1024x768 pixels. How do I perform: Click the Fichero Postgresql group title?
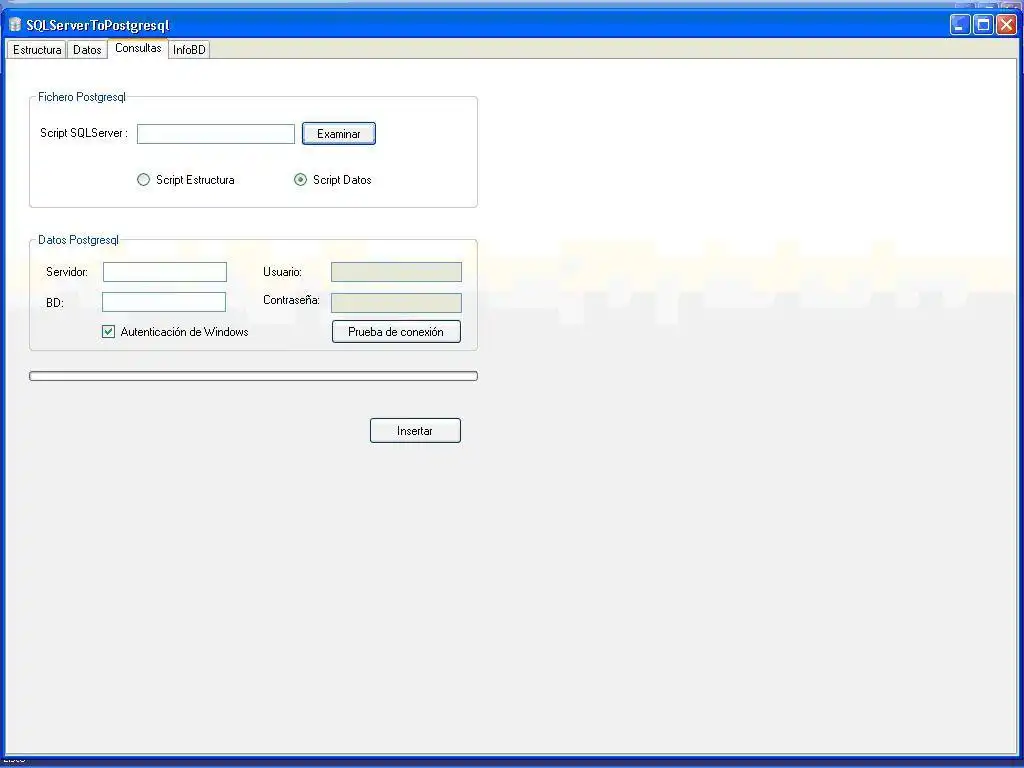pyautogui.click(x=82, y=97)
